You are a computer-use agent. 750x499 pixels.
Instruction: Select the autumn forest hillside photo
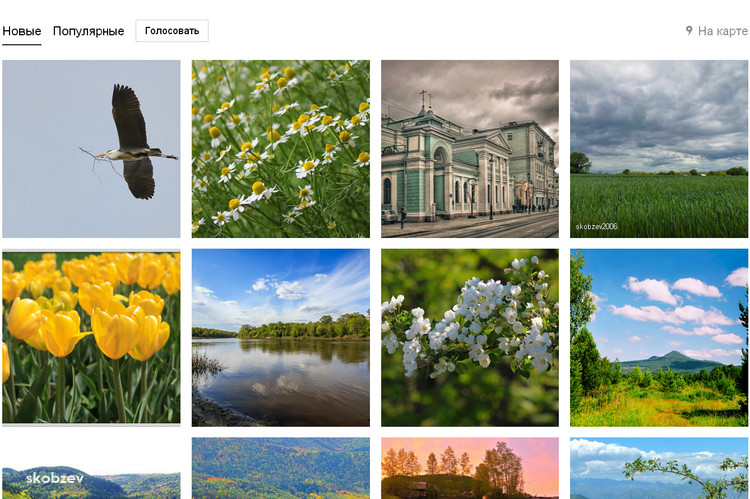pos(280,469)
